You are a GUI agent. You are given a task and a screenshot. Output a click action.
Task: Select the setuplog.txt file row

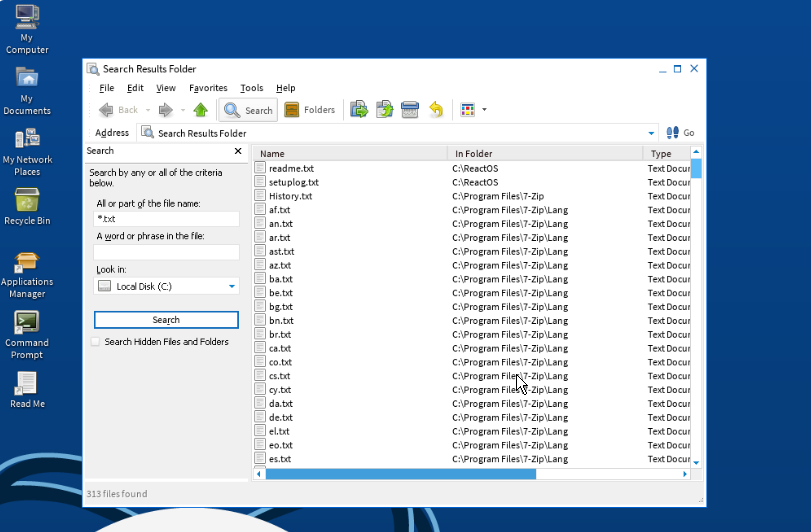click(x=472, y=182)
